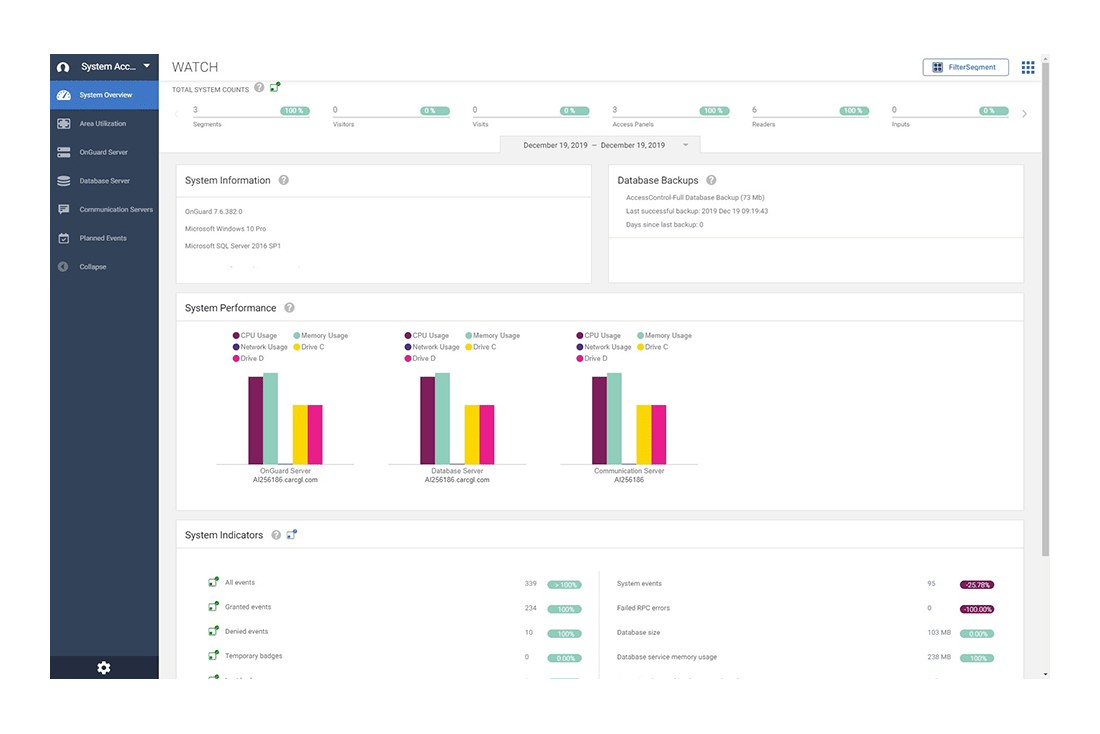Toggle CPU Usage legend in OnGuard Server chart
The width and height of the screenshot is (1100, 734).
pyautogui.click(x=255, y=336)
